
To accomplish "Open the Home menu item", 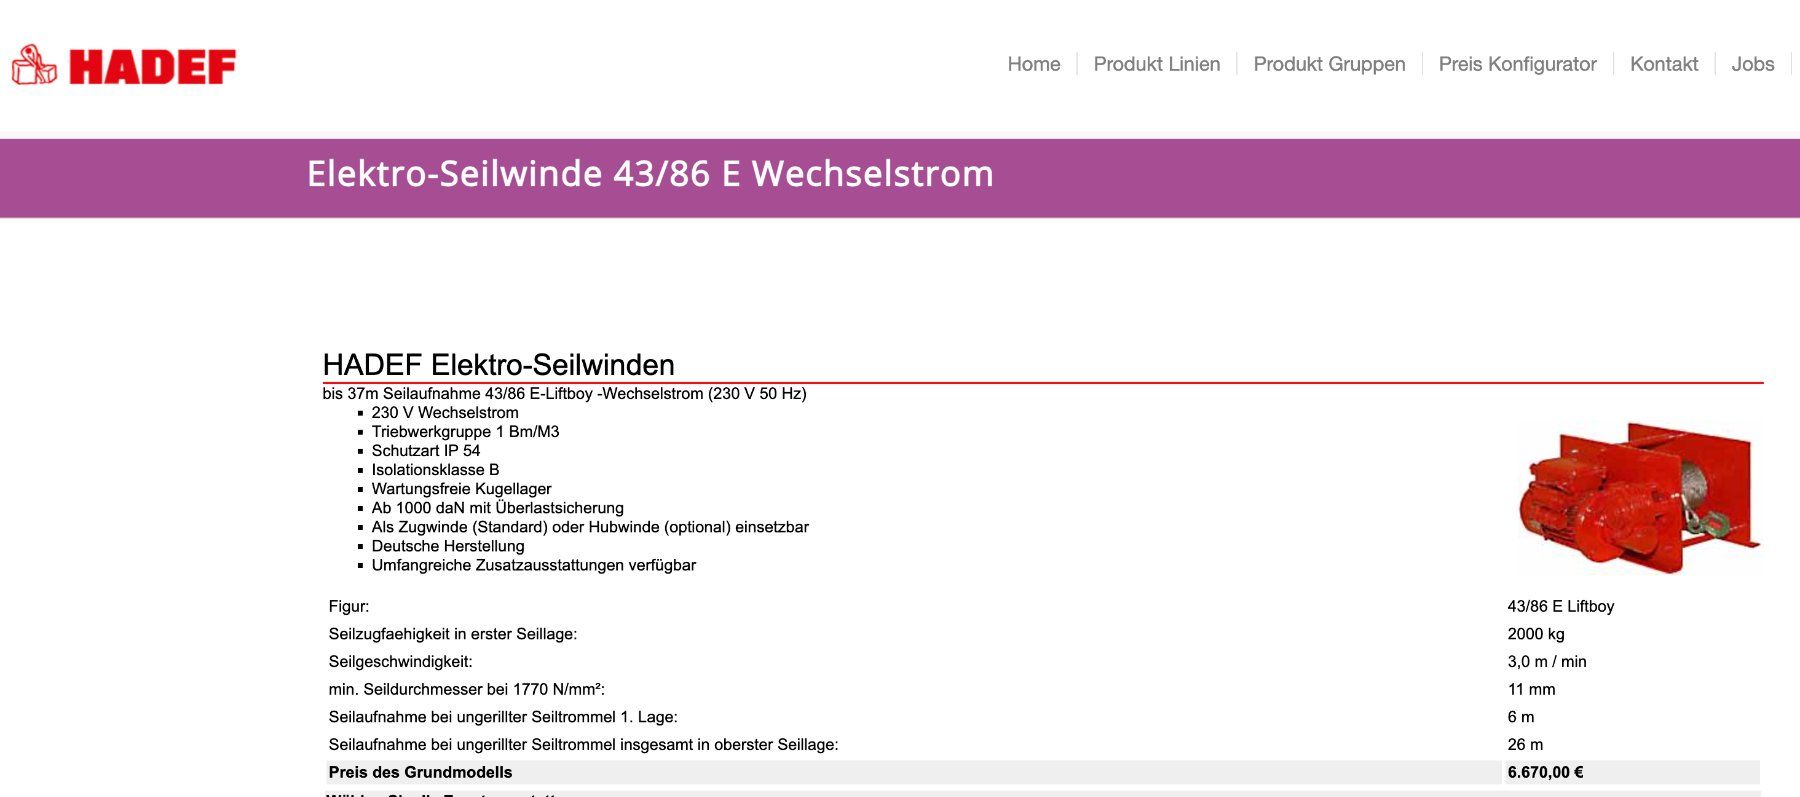I will pyautogui.click(x=1033, y=64).
